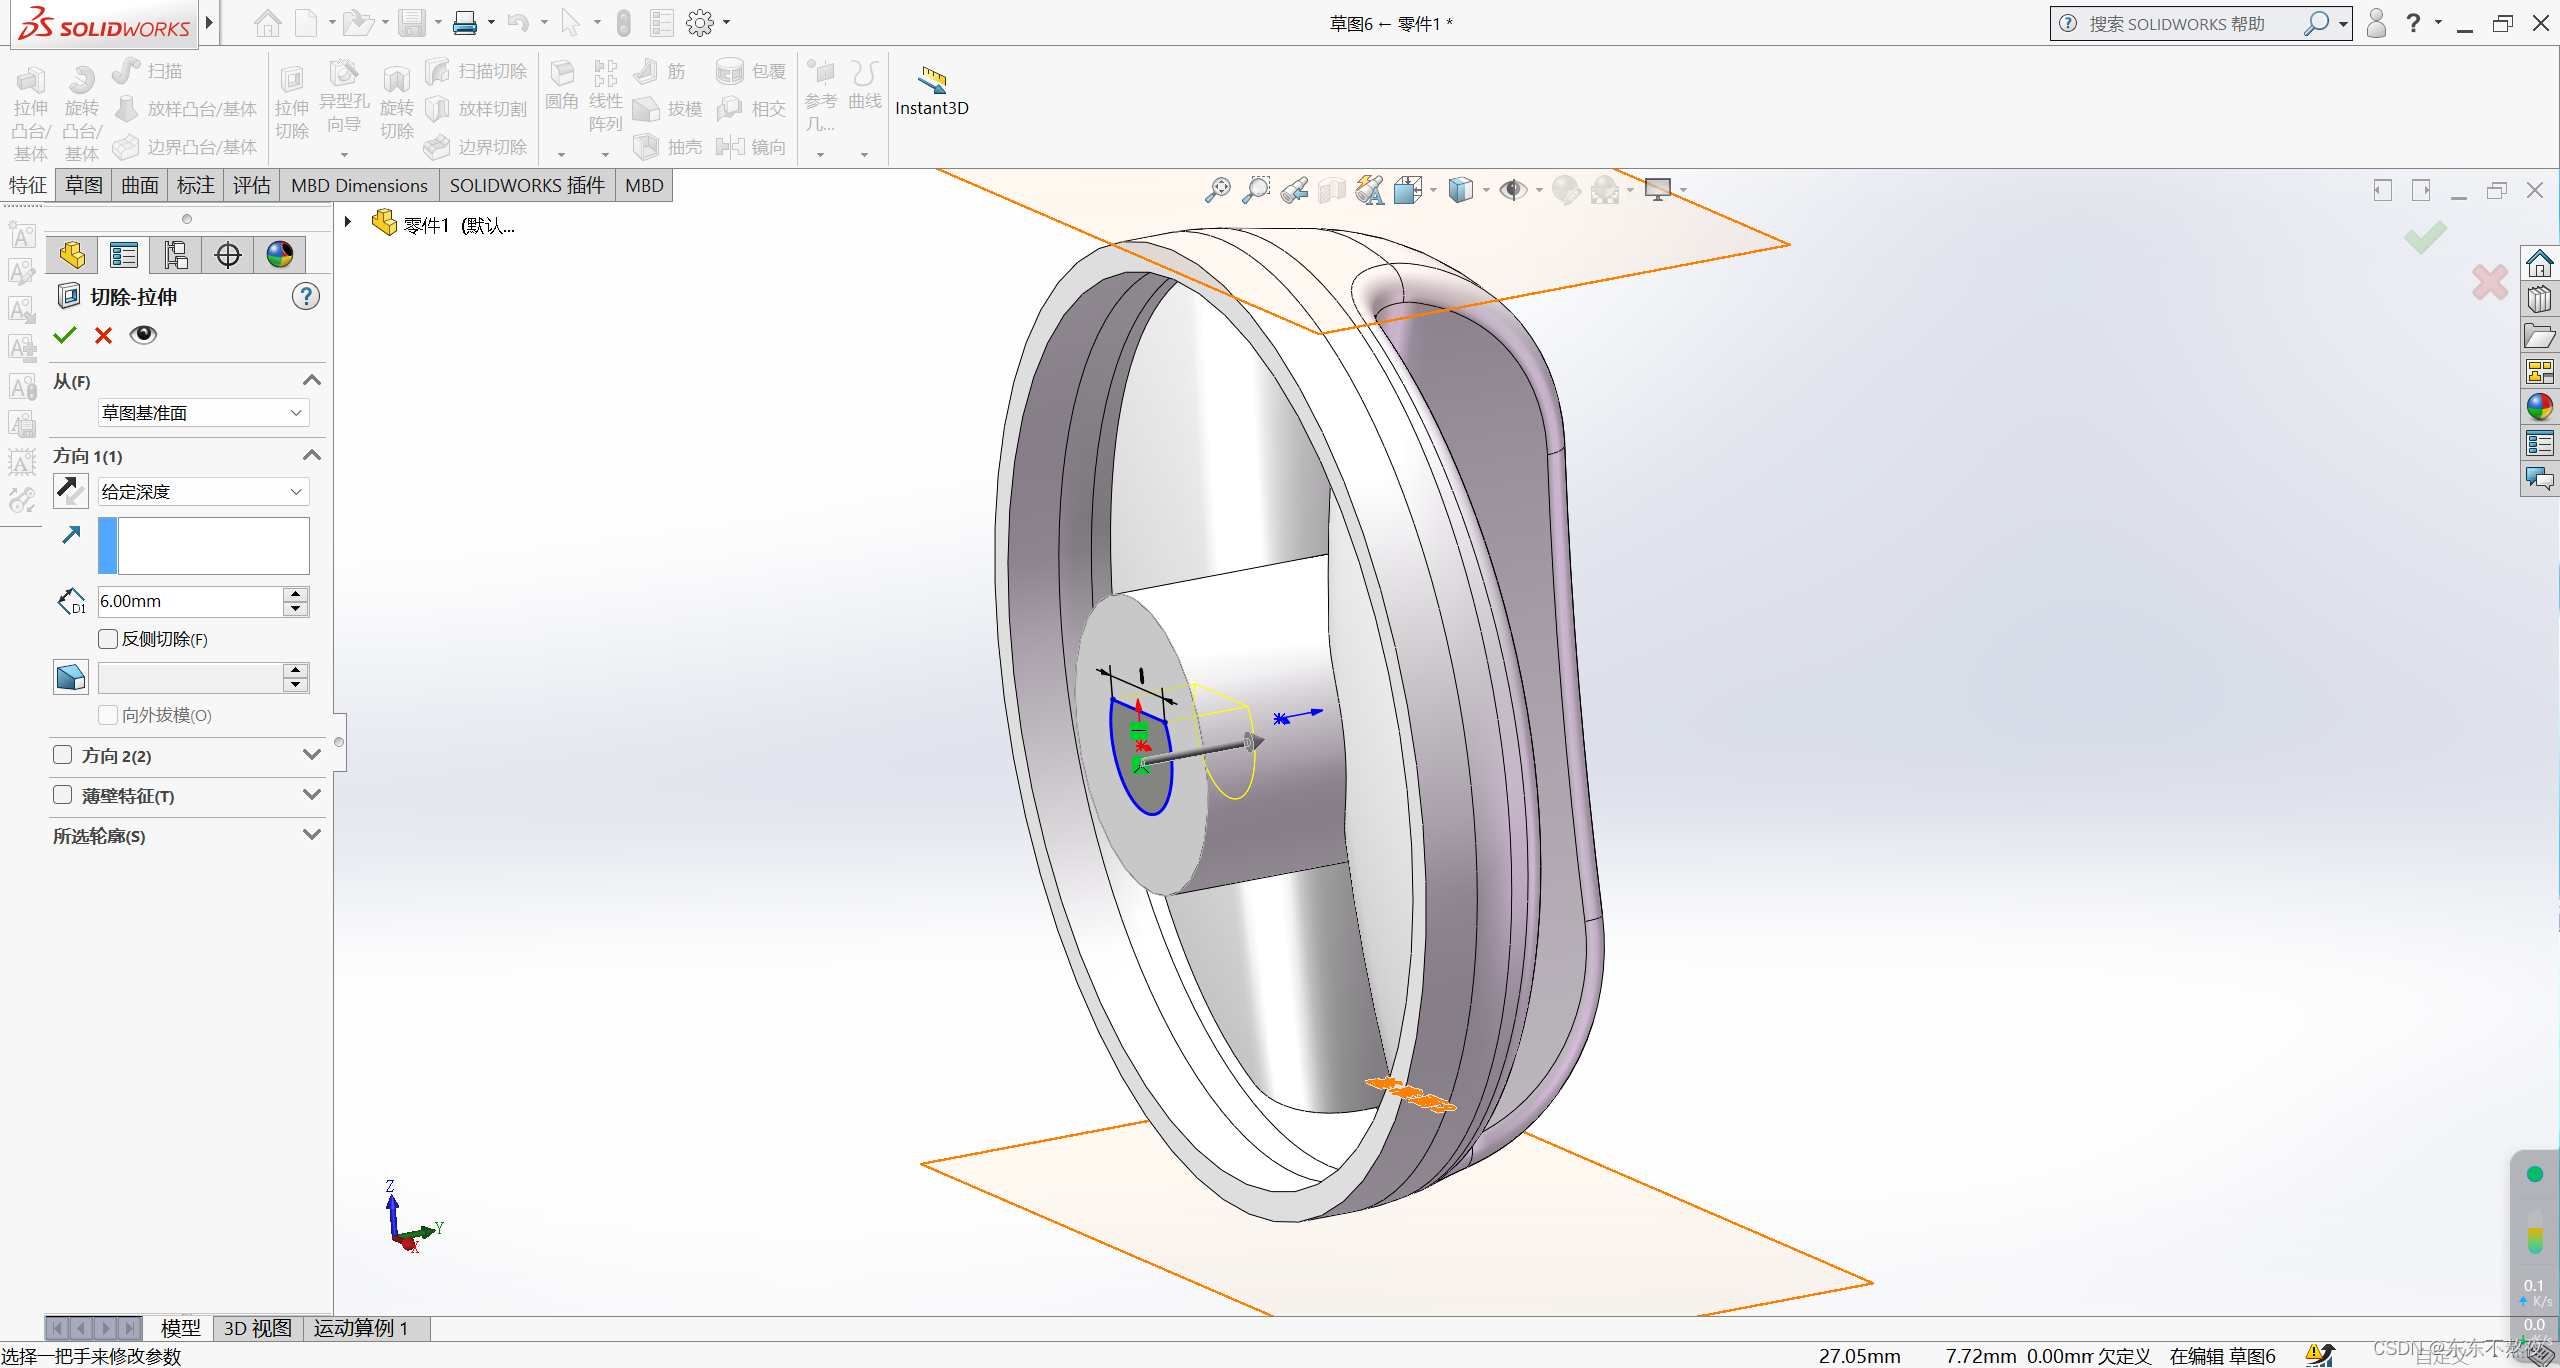Open the From start condition dropdown
Viewport: 2560px width, 1368px height.
tap(204, 413)
